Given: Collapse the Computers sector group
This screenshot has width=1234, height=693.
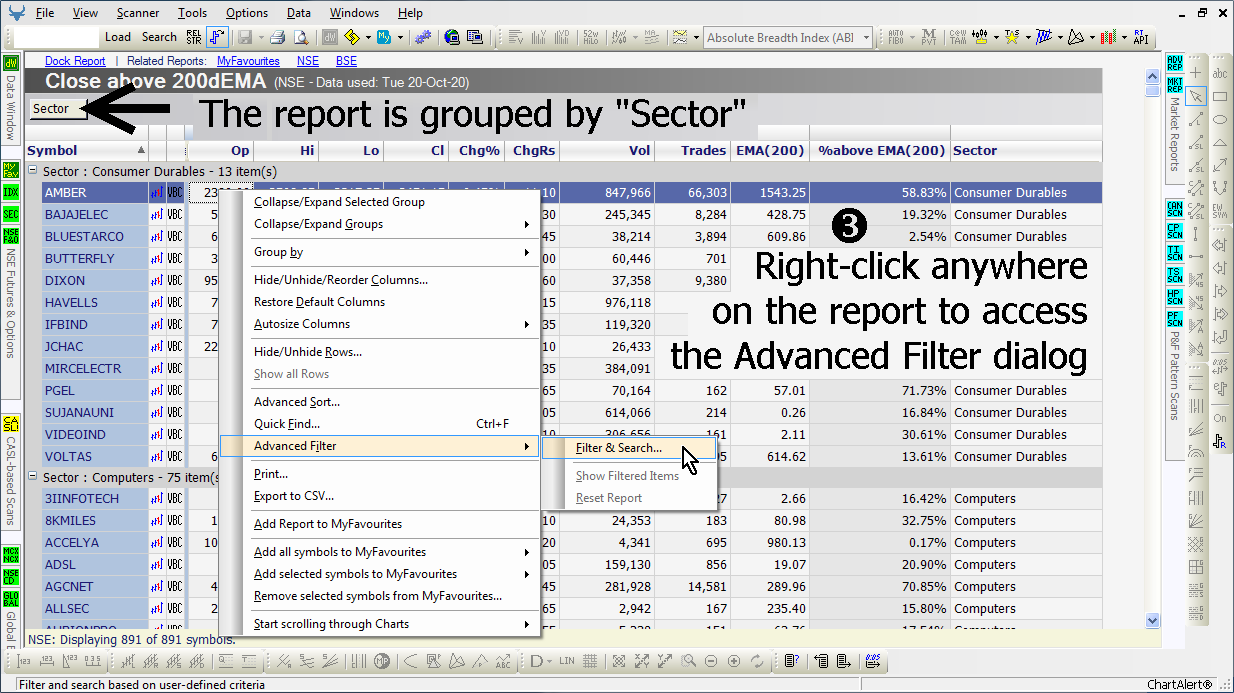Looking at the screenshot, I should [x=33, y=478].
